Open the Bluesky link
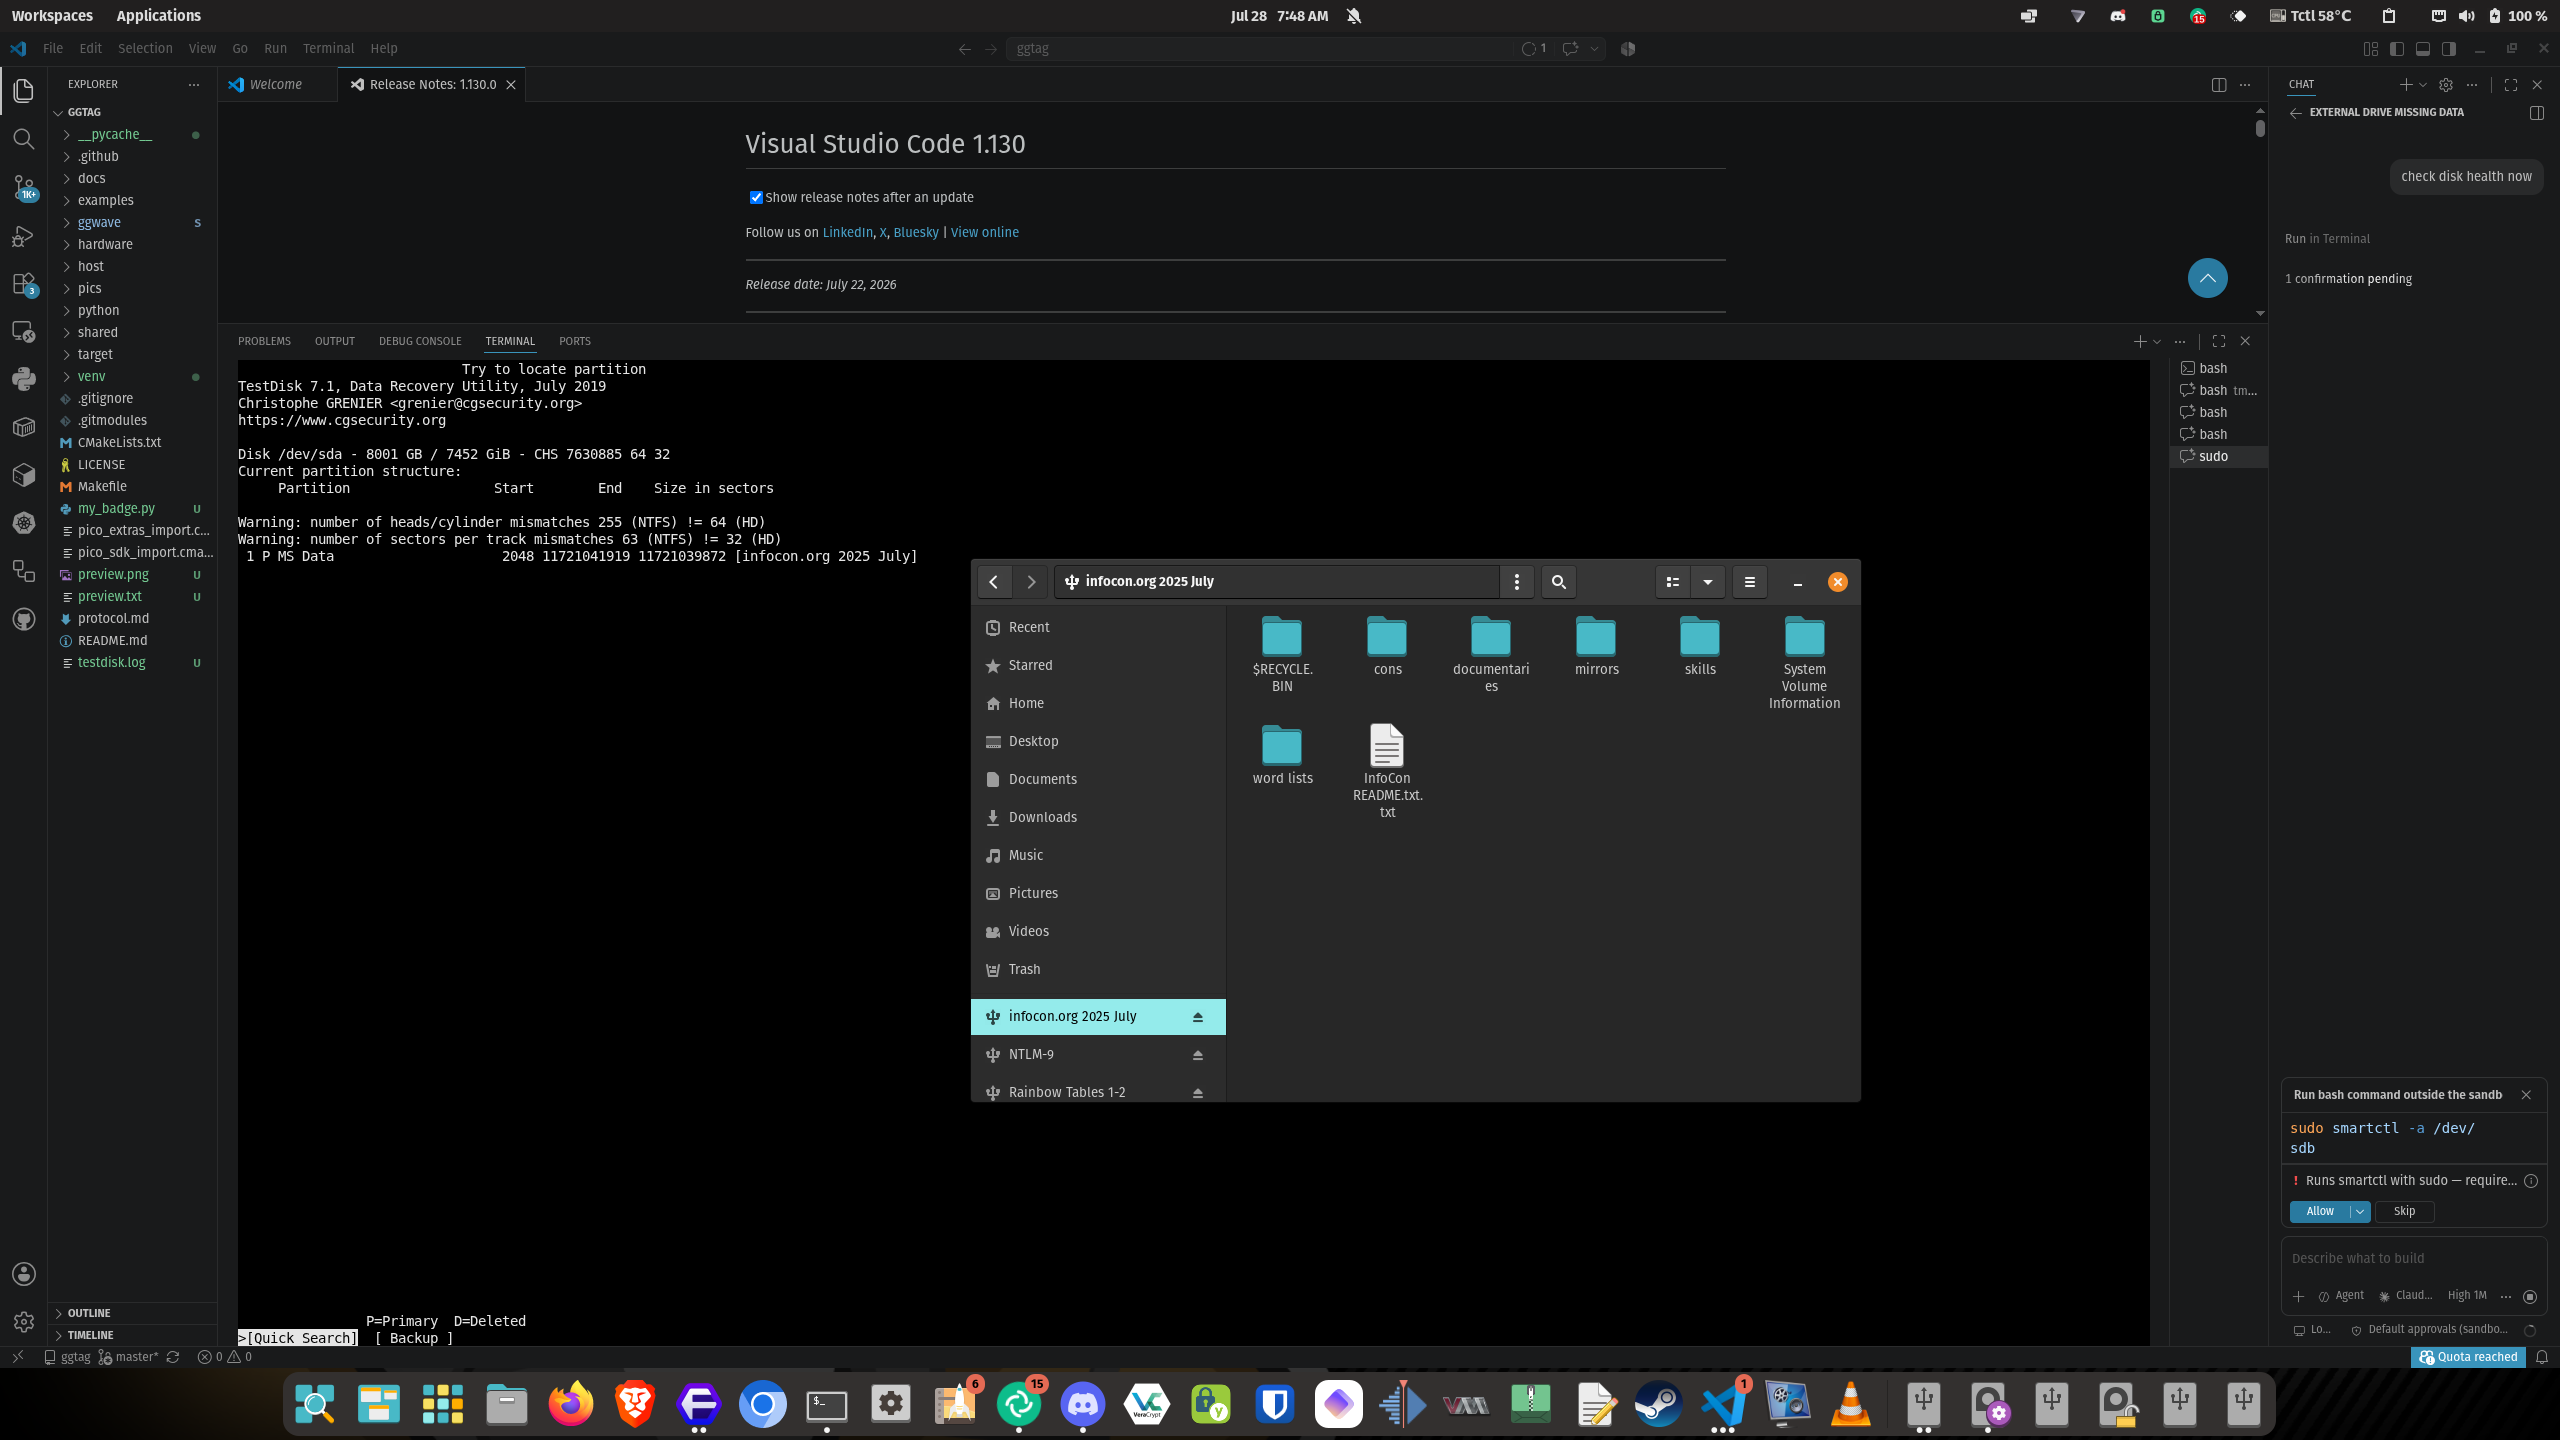 [916, 233]
